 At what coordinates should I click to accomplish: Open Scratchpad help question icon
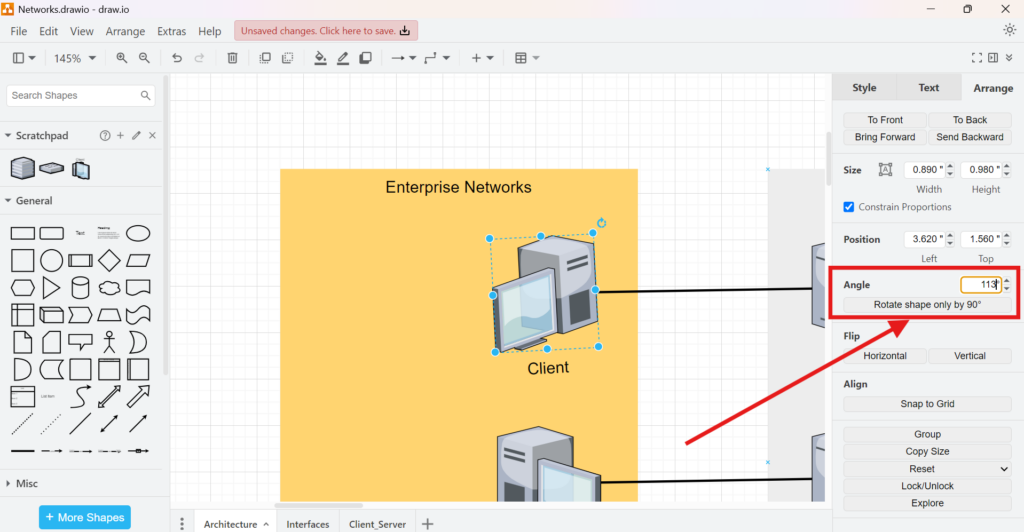[x=104, y=135]
